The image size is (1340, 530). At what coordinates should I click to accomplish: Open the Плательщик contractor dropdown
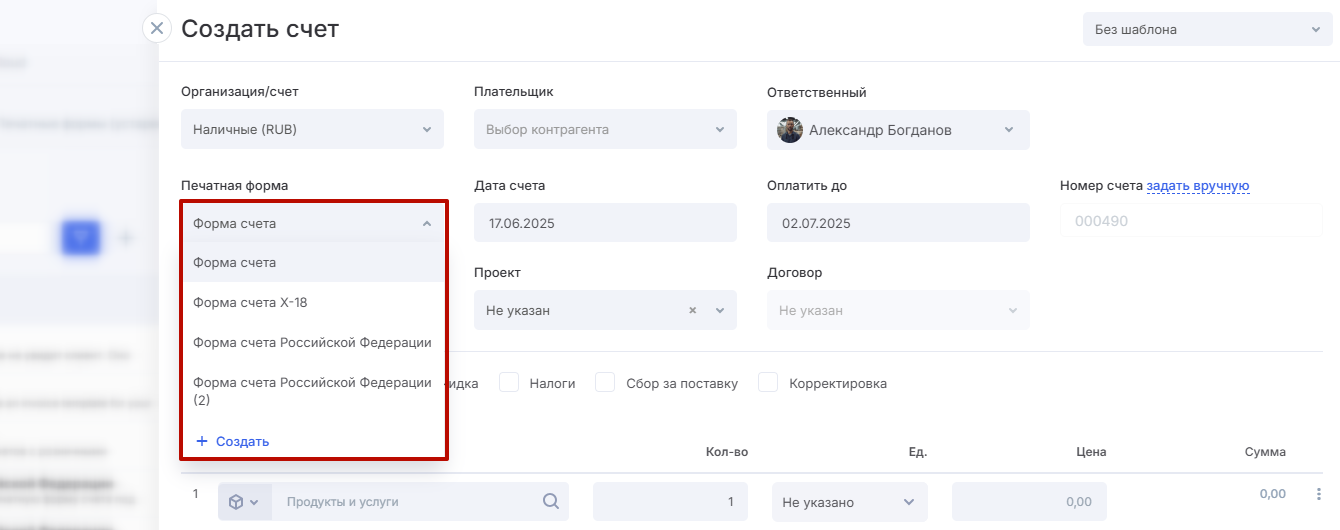[x=605, y=130]
